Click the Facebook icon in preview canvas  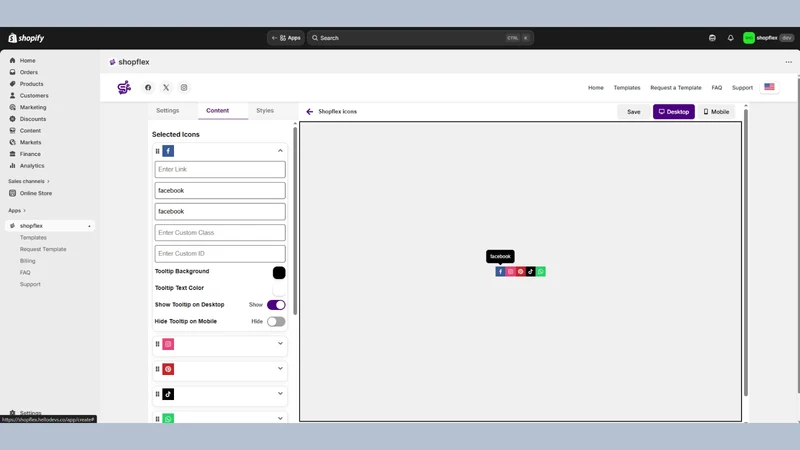coord(500,271)
